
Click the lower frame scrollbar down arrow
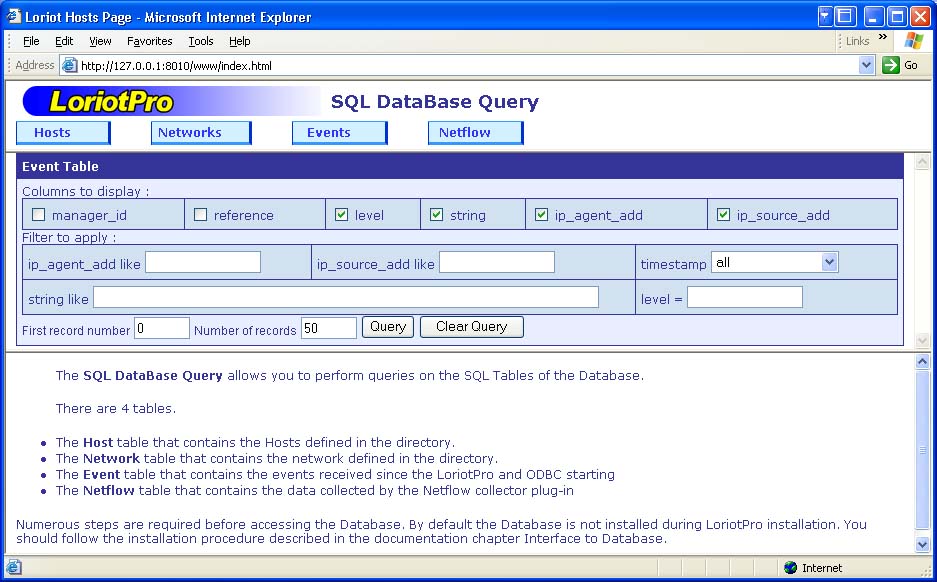click(922, 544)
